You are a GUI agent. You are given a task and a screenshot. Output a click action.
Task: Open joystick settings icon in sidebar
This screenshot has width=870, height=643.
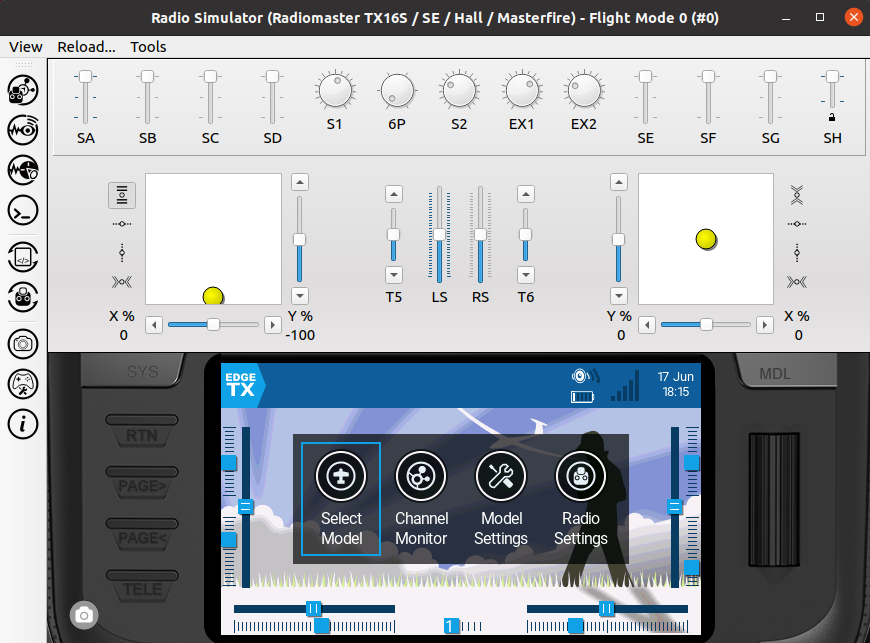23,384
